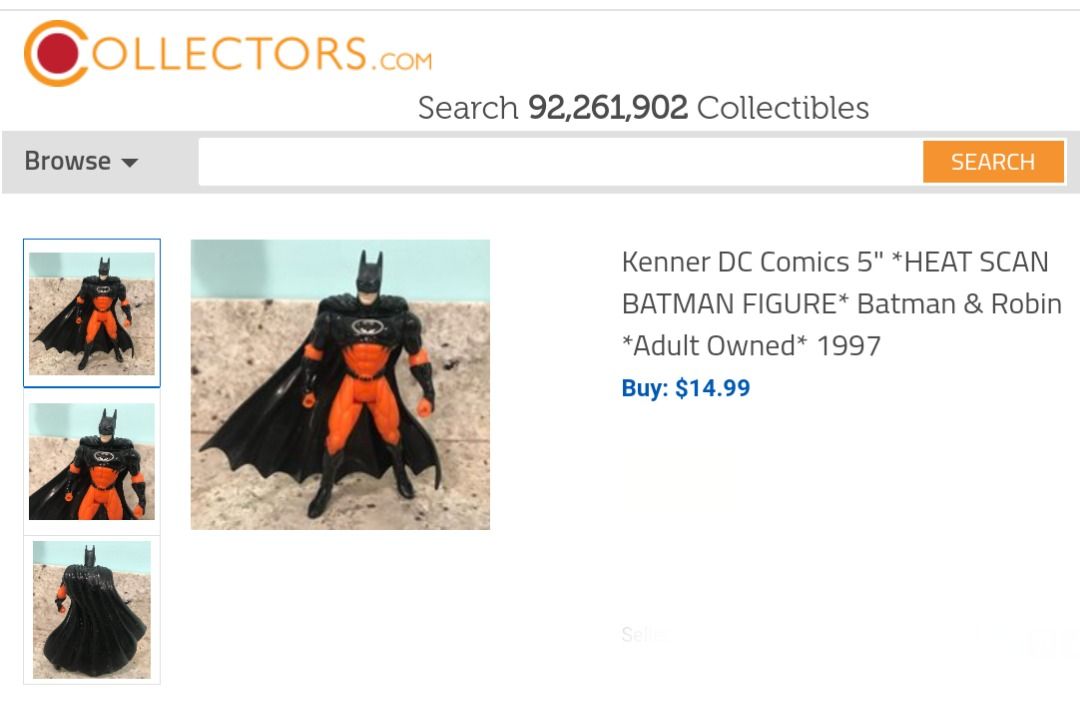View the second Batman figure thumbnail

(92, 461)
